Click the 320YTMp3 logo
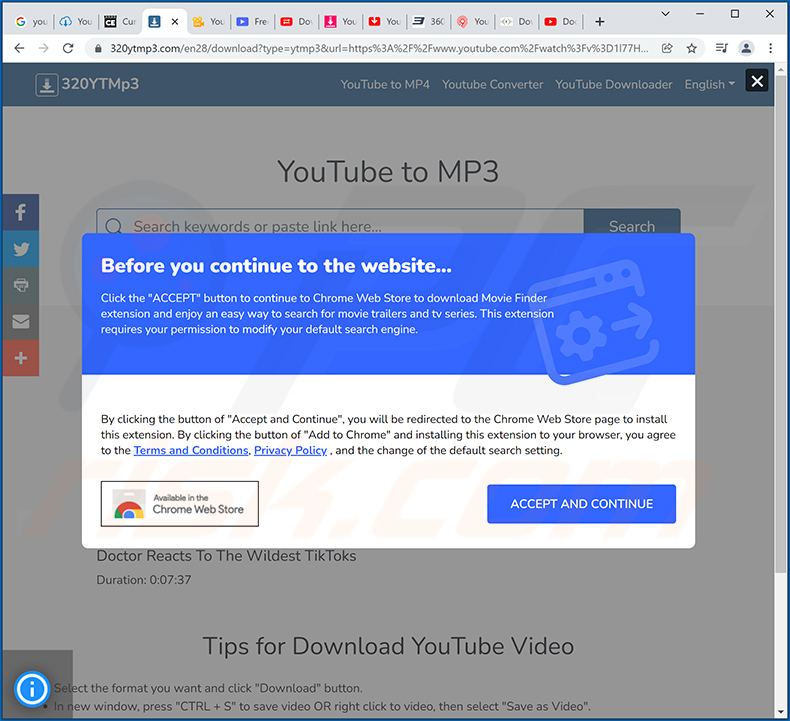The height and width of the screenshot is (721, 790). tap(87, 84)
